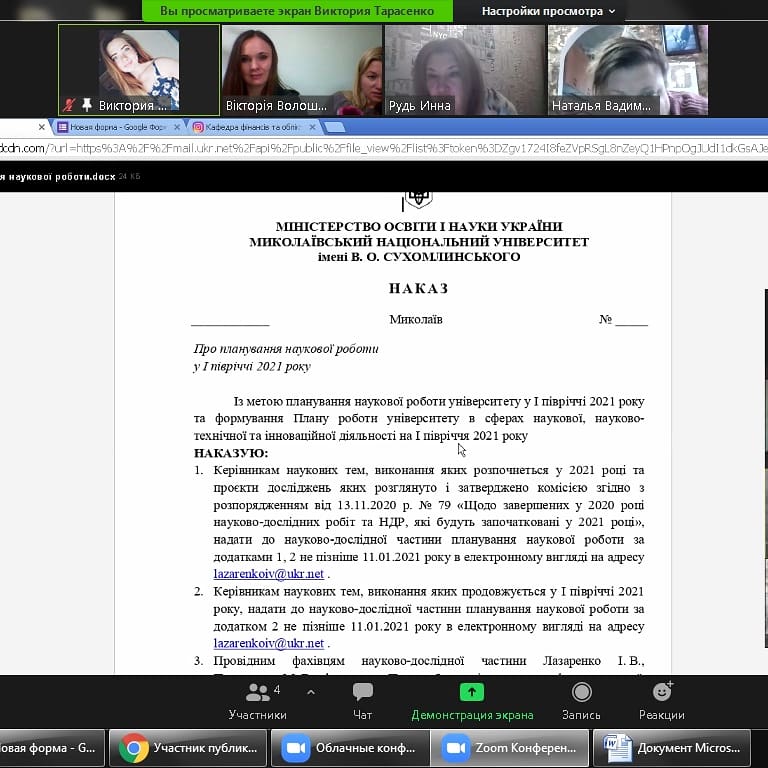Click the pin icon on Виктория's video tile
This screenshot has width=768, height=768.
tap(87, 105)
